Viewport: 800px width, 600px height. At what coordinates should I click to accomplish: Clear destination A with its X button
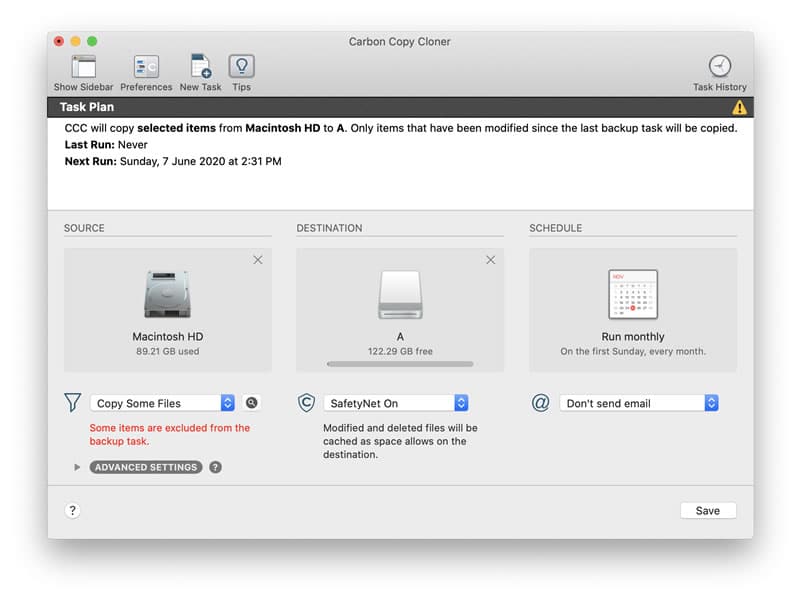[490, 260]
